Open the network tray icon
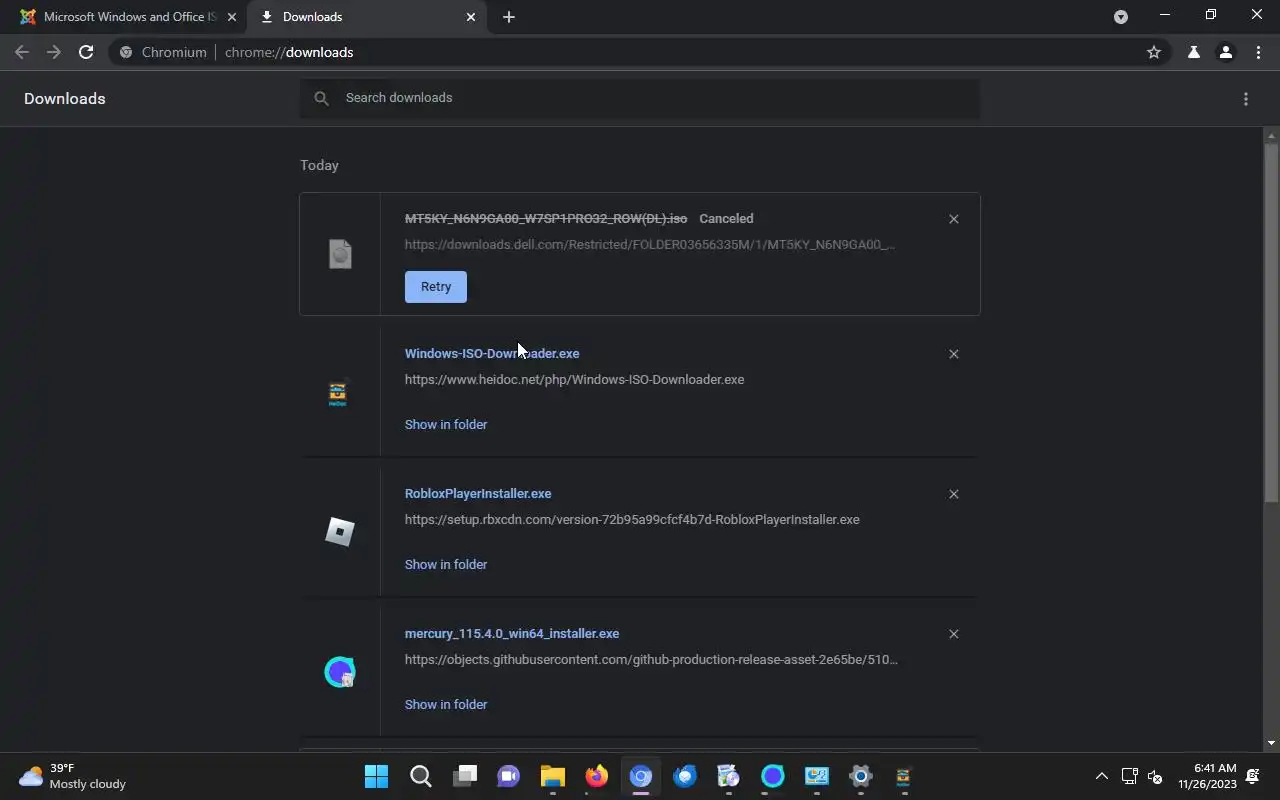Viewport: 1280px width, 800px height. (1129, 777)
